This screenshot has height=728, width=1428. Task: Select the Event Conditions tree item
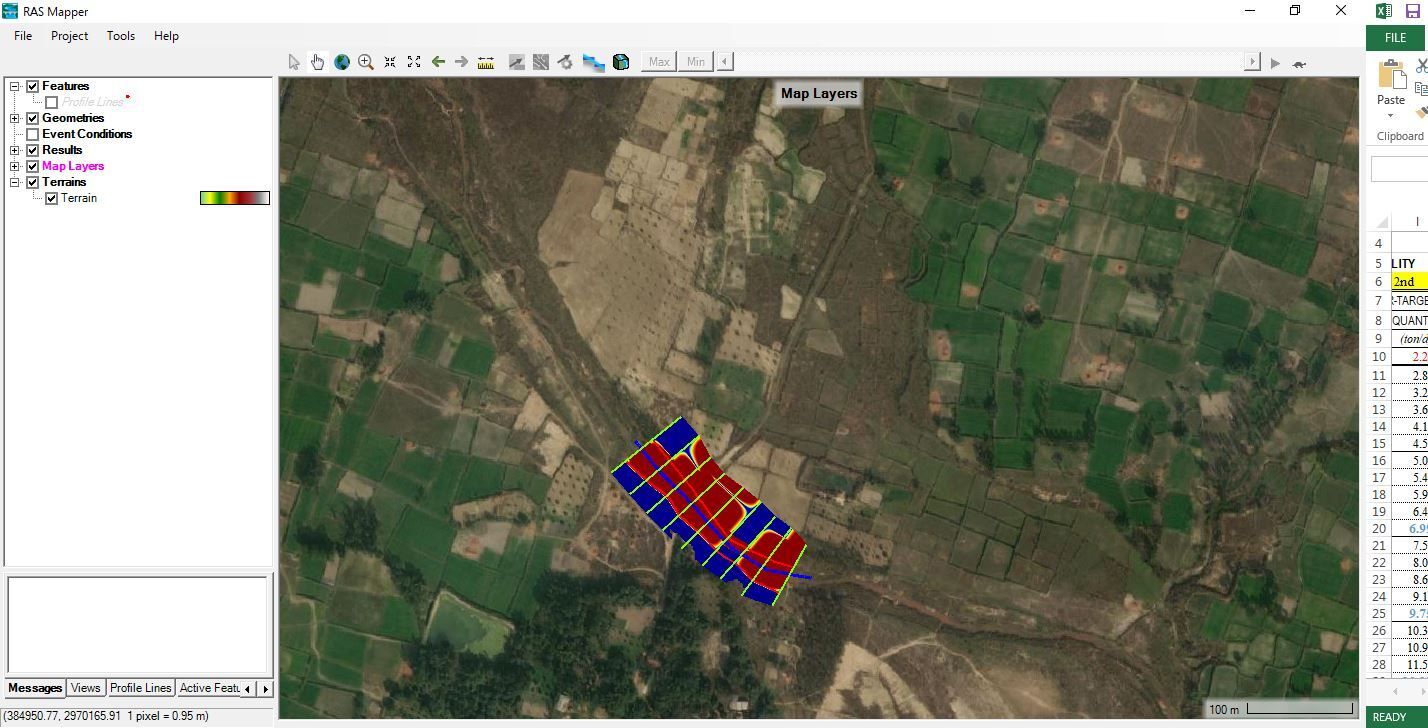[87, 134]
